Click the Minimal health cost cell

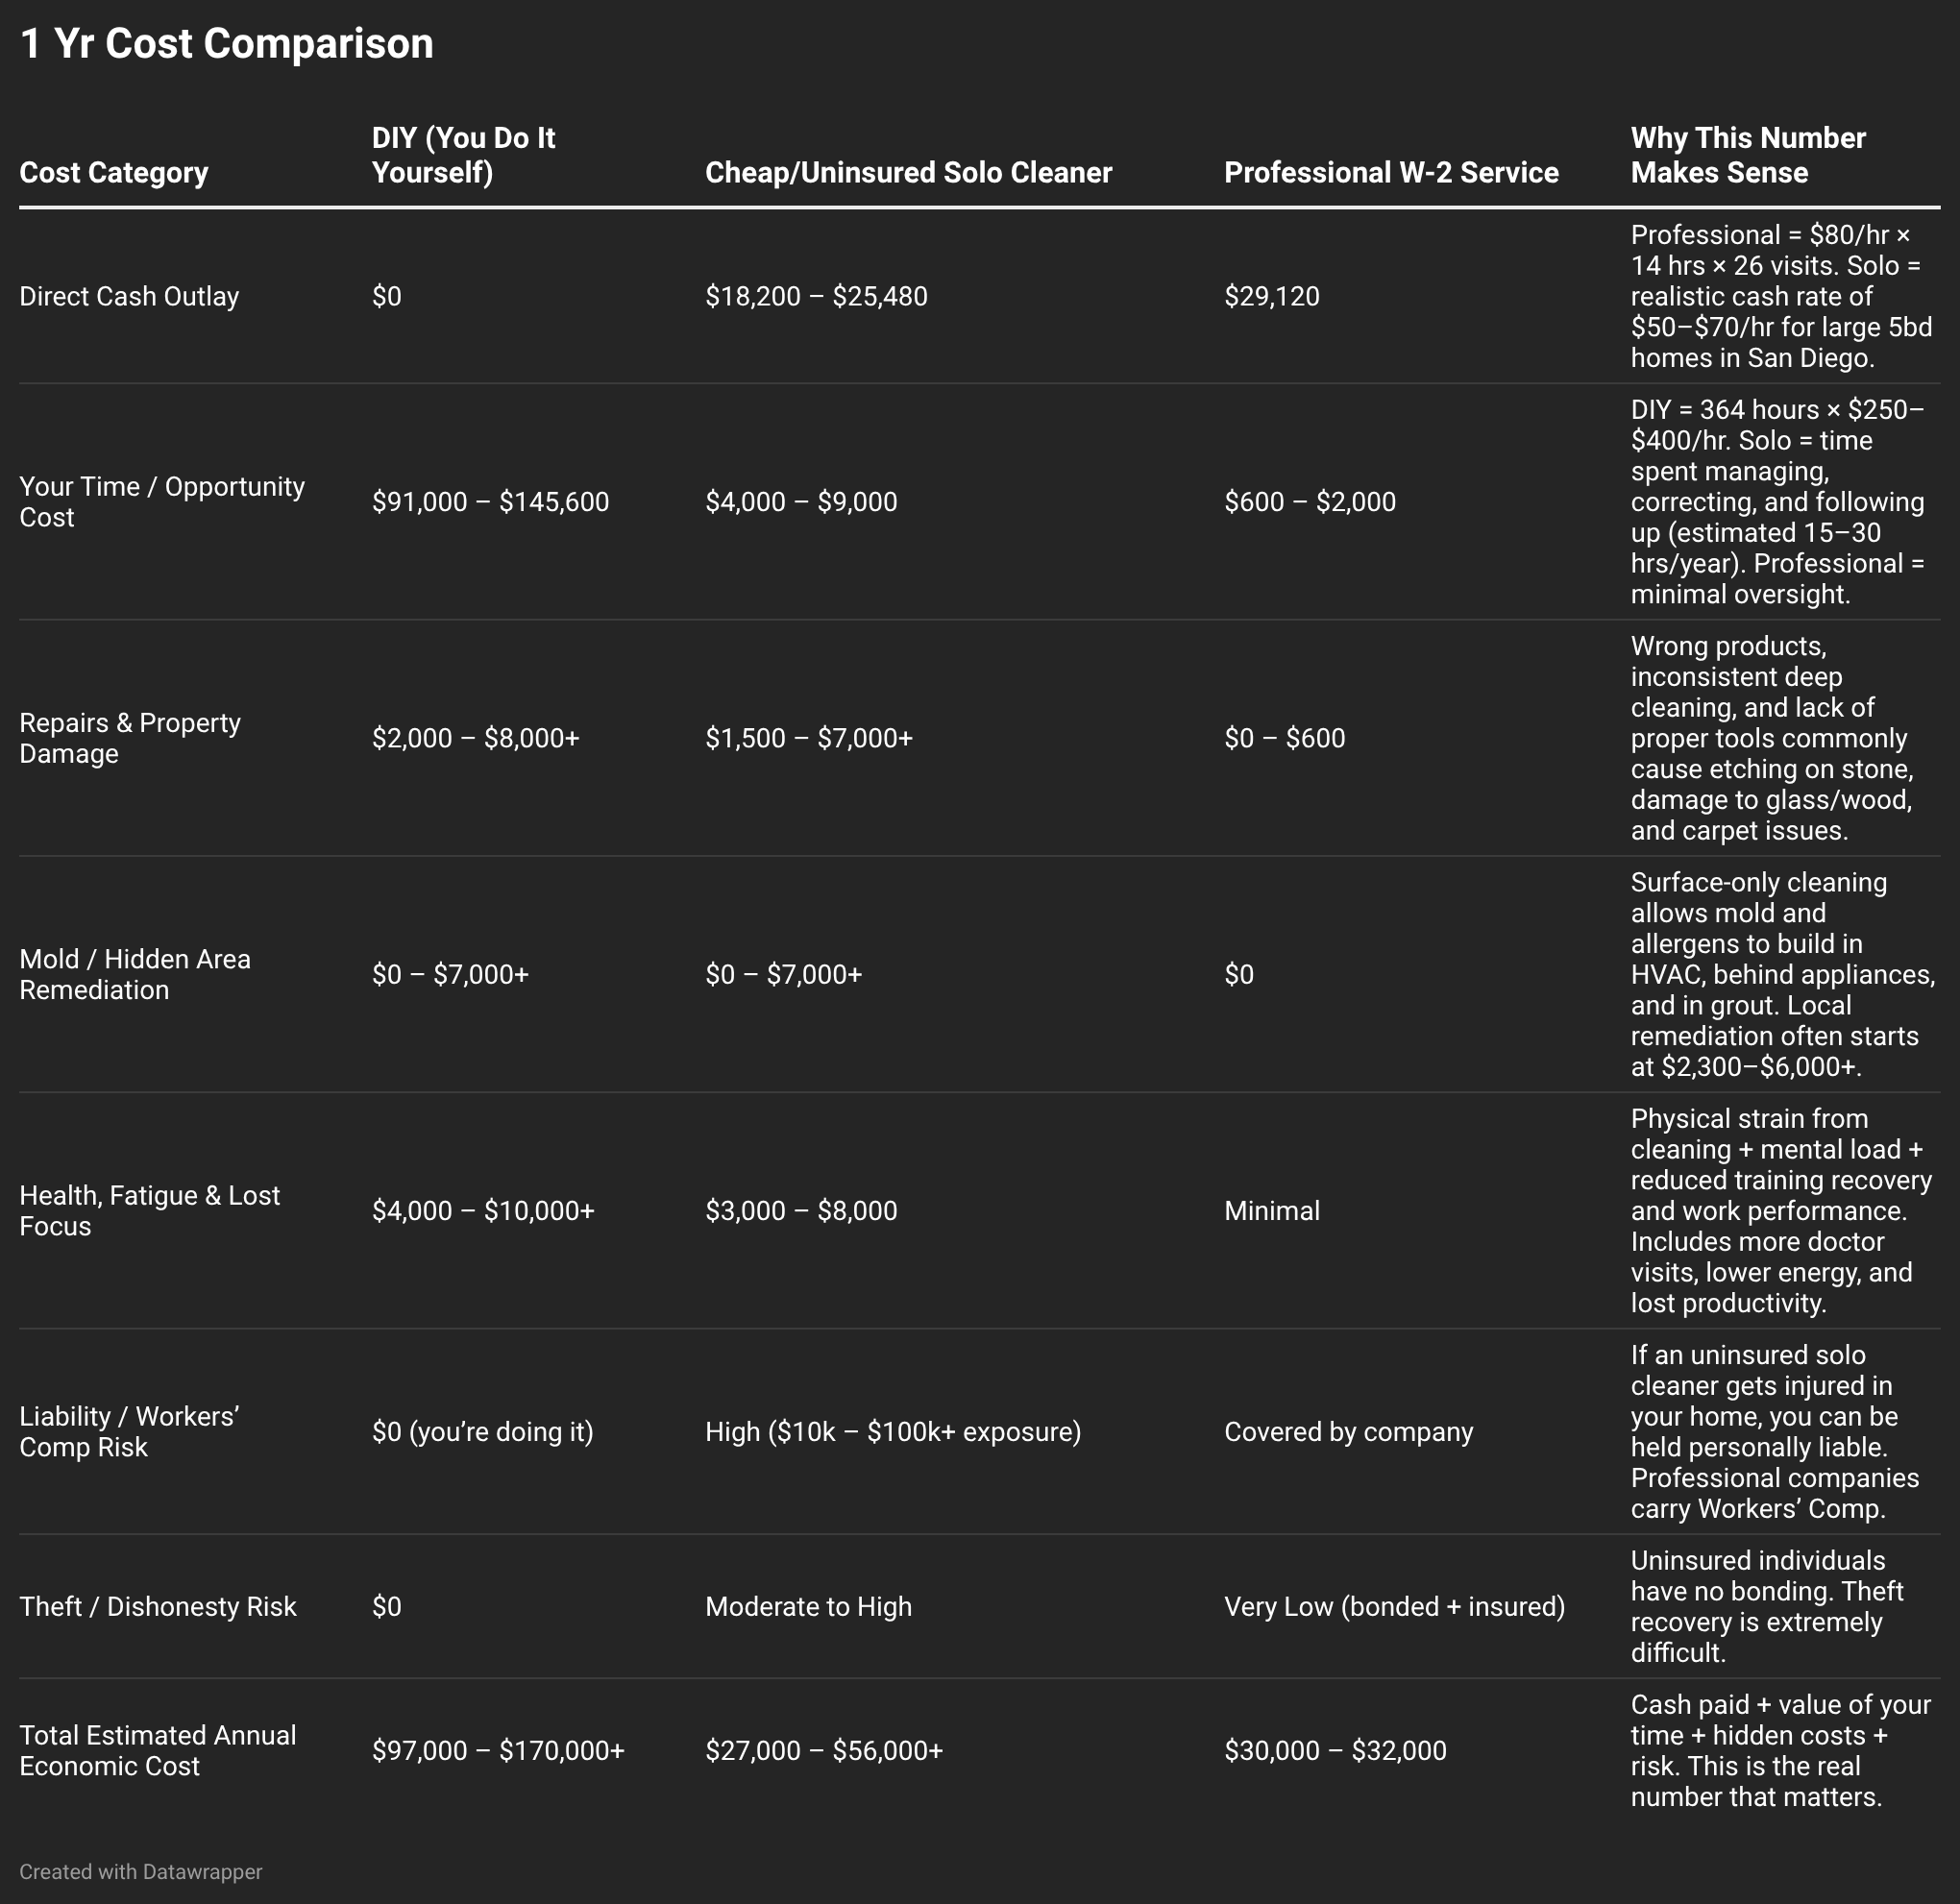point(1272,1211)
